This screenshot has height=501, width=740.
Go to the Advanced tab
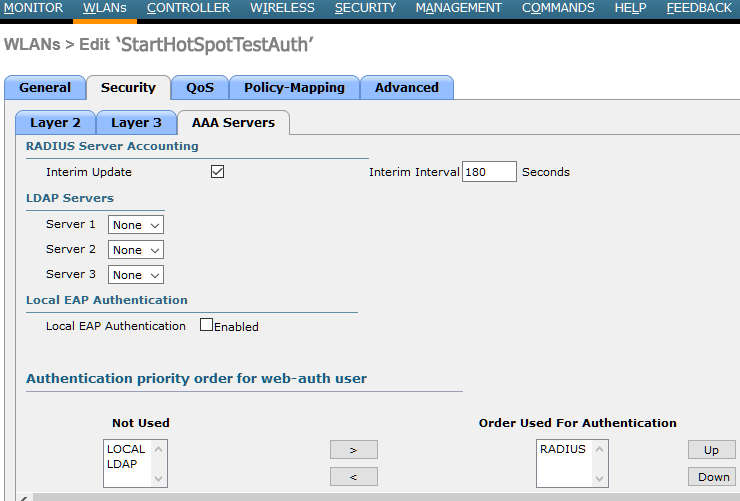(x=406, y=88)
